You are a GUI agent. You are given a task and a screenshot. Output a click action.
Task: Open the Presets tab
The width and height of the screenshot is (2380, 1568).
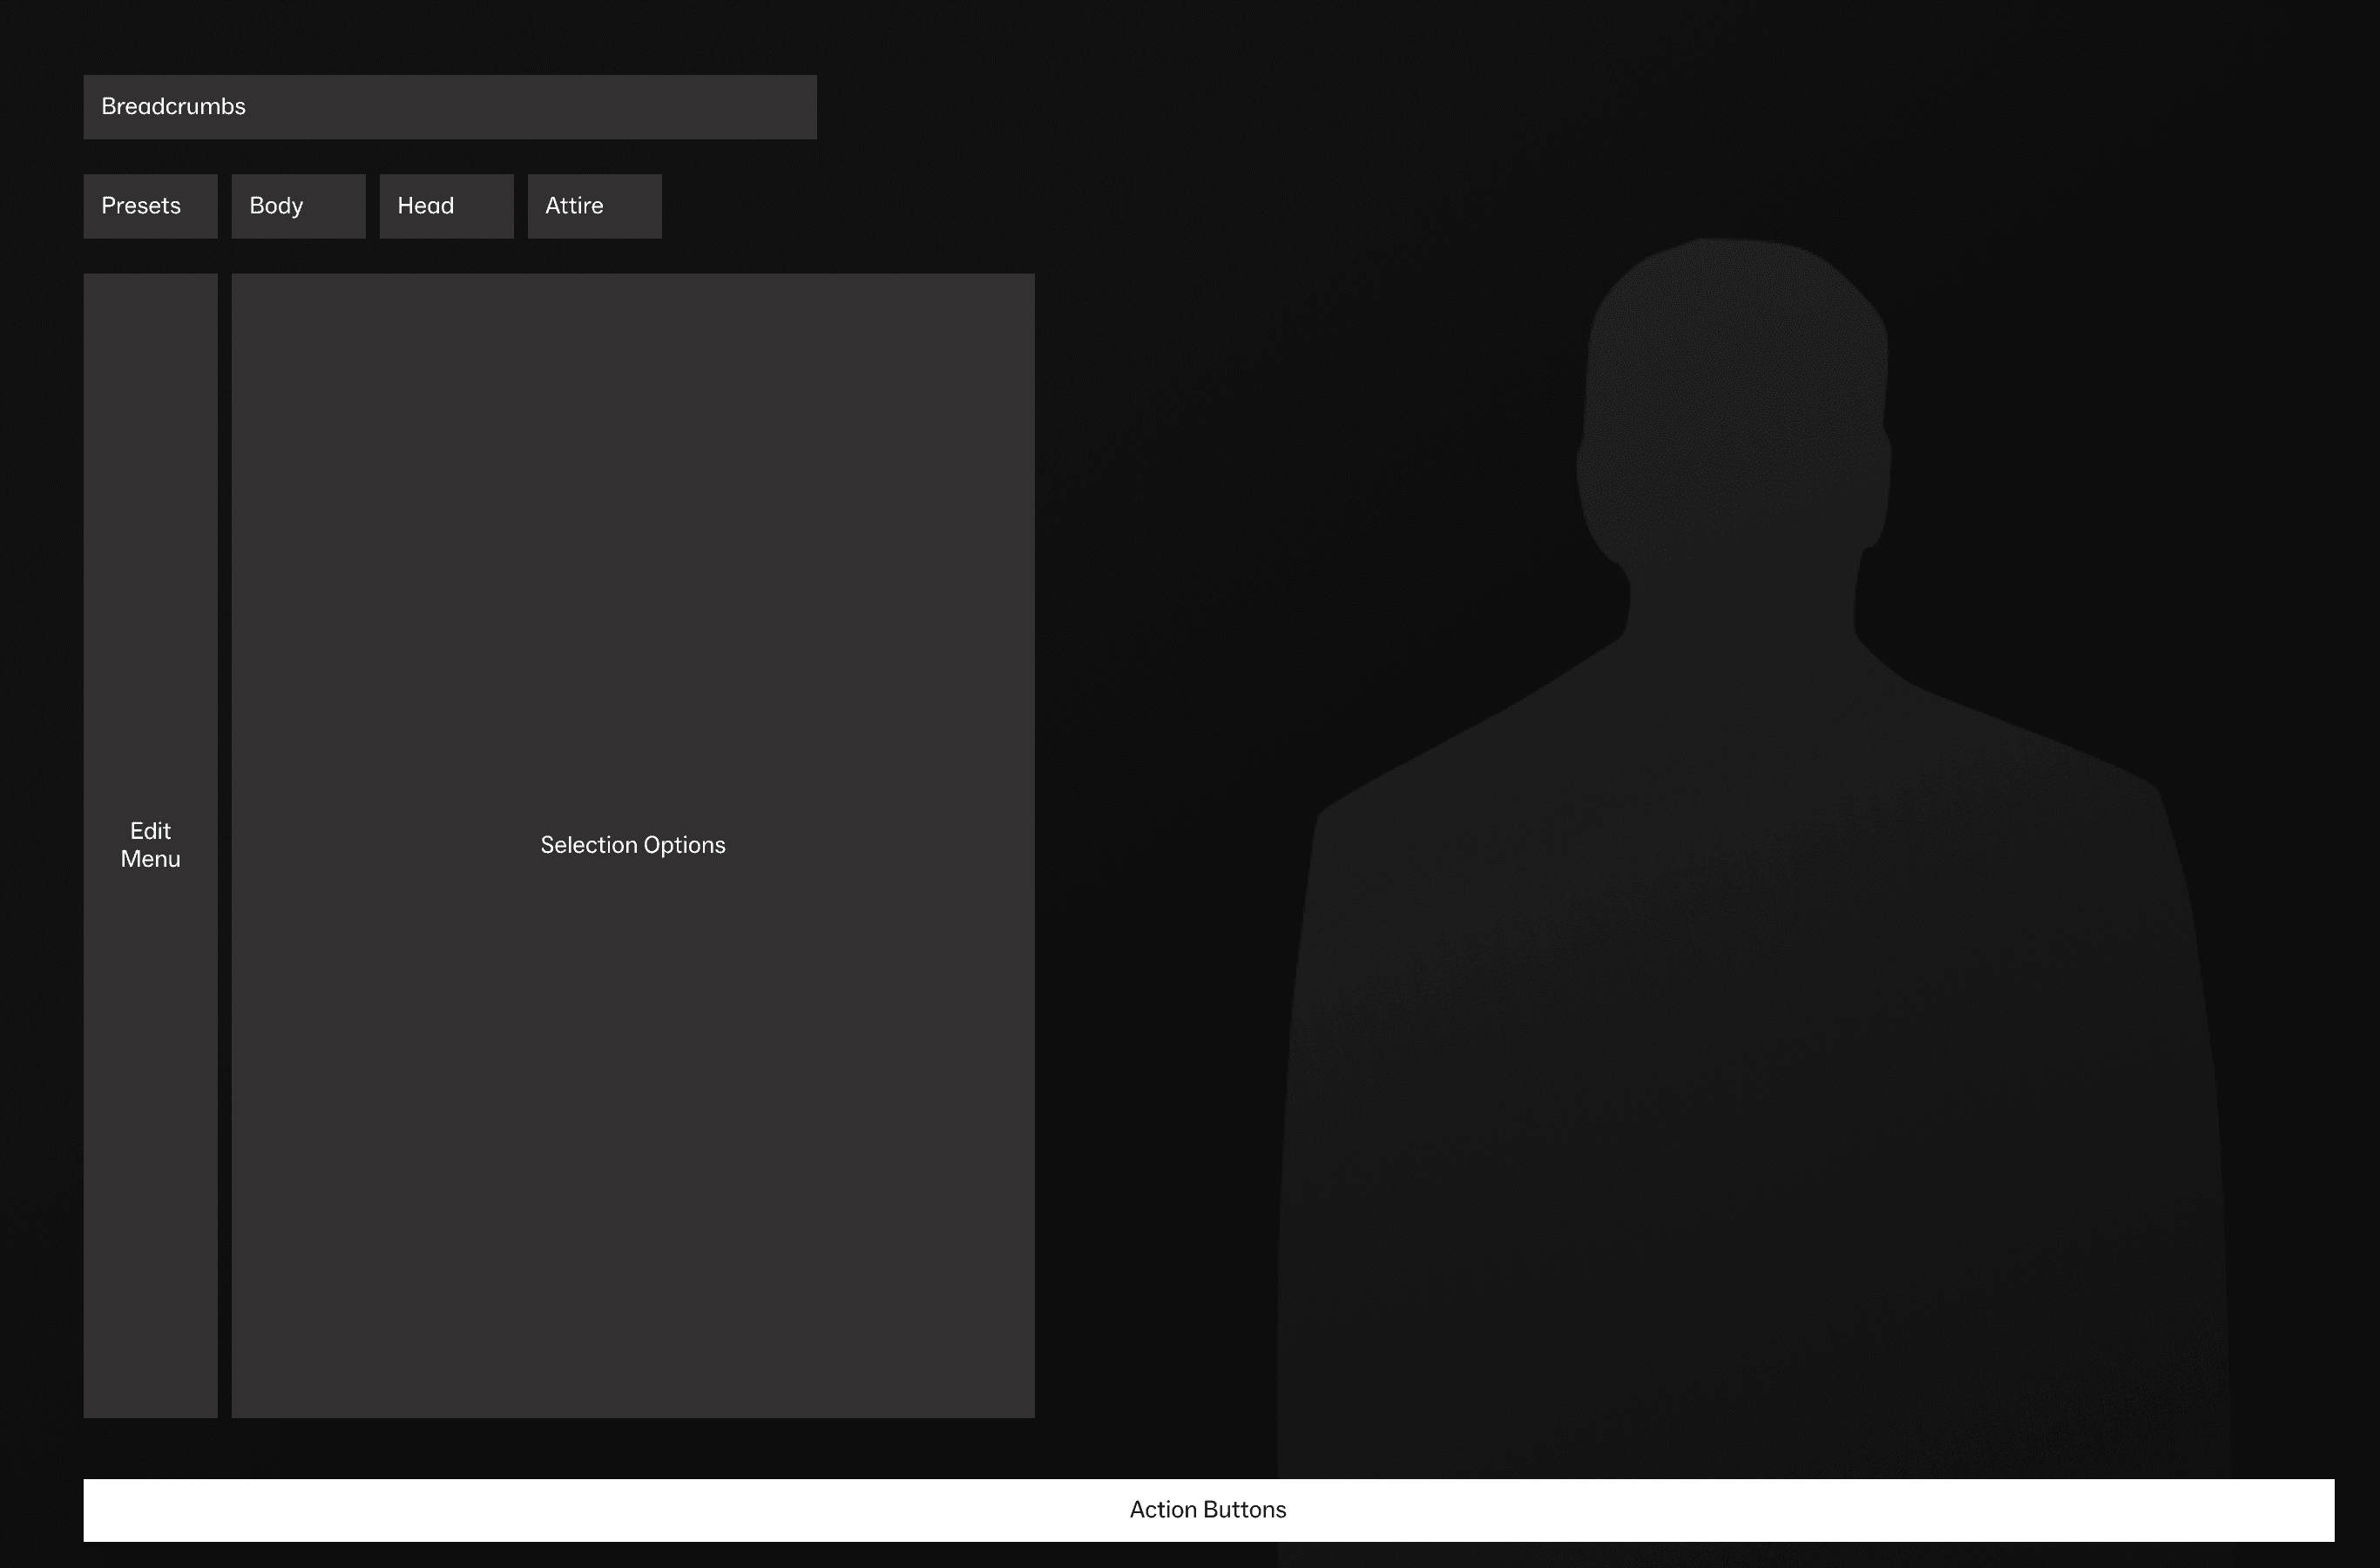tap(150, 206)
